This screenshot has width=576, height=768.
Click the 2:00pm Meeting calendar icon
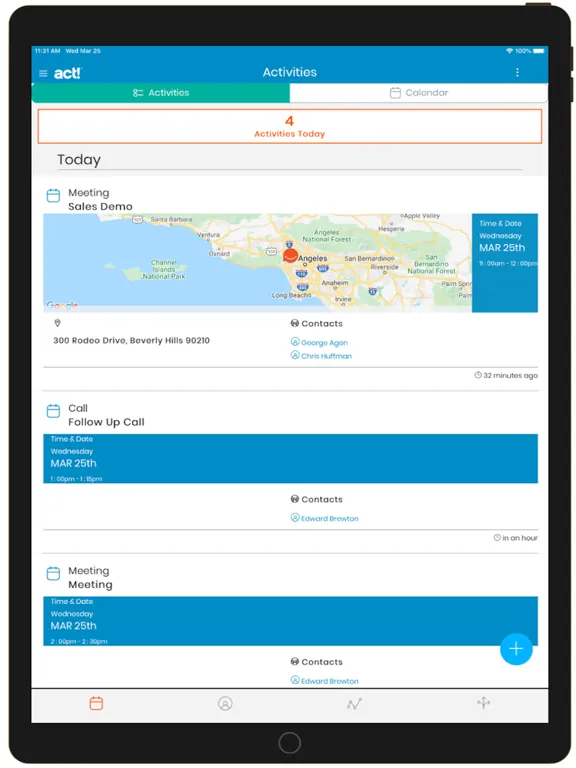(53, 574)
